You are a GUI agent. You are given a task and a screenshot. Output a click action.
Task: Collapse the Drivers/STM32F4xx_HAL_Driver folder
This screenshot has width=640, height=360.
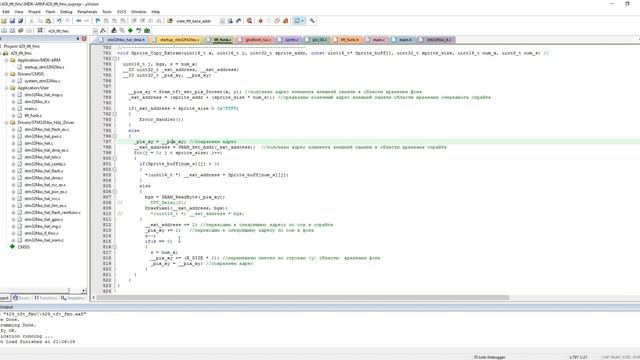[7, 122]
